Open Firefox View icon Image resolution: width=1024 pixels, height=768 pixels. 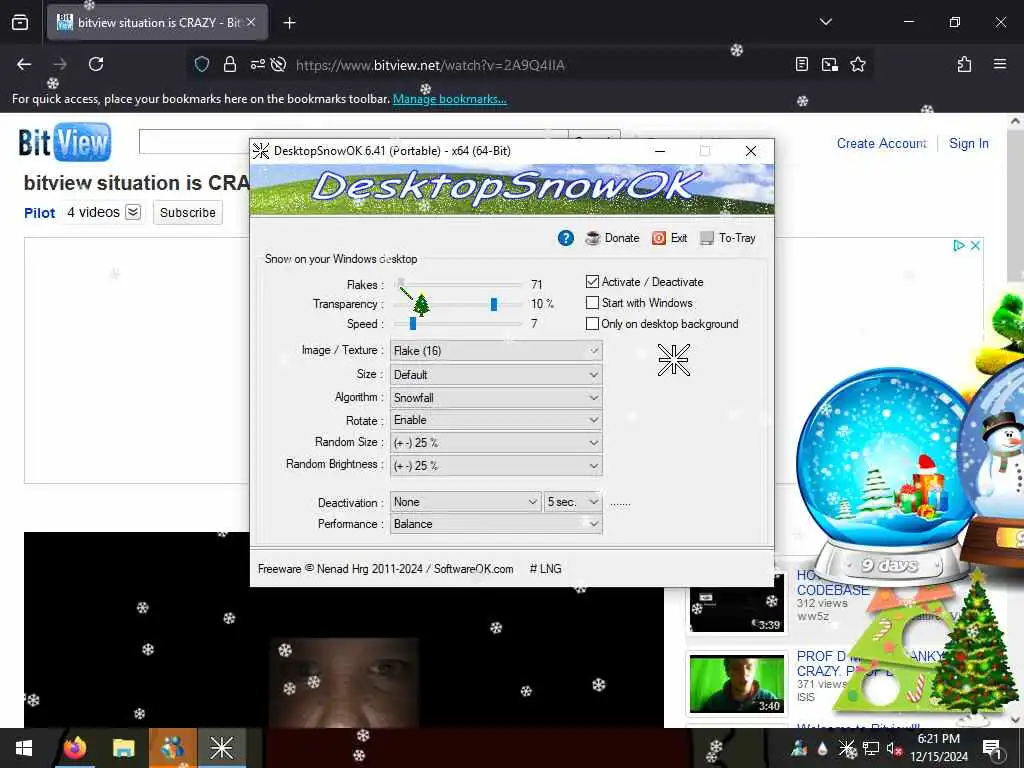(20, 23)
